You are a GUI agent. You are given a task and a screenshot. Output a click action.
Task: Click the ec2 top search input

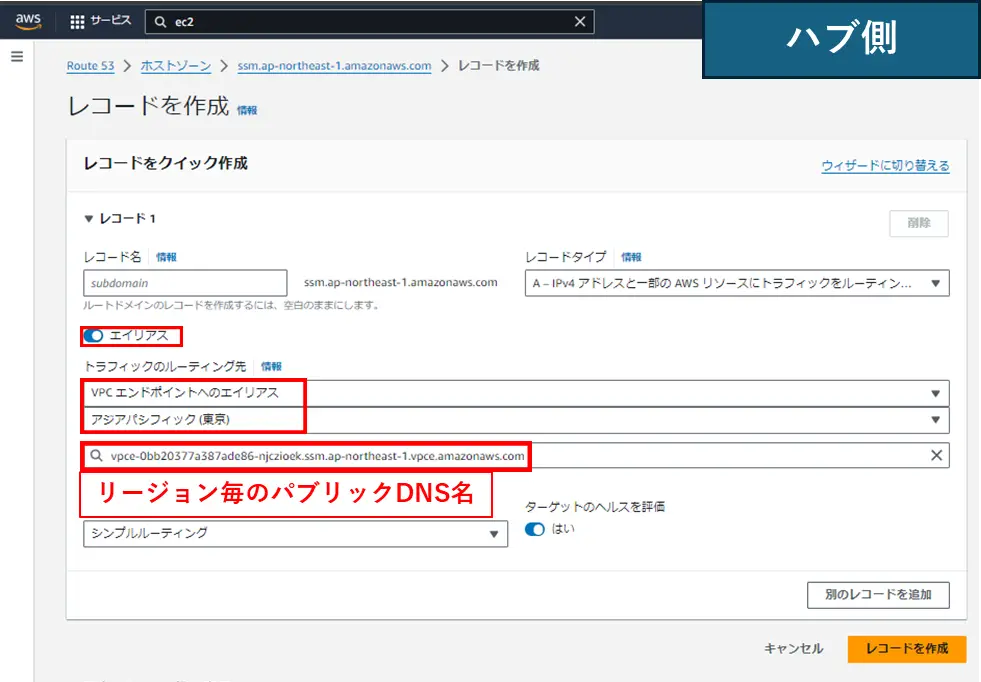click(369, 22)
